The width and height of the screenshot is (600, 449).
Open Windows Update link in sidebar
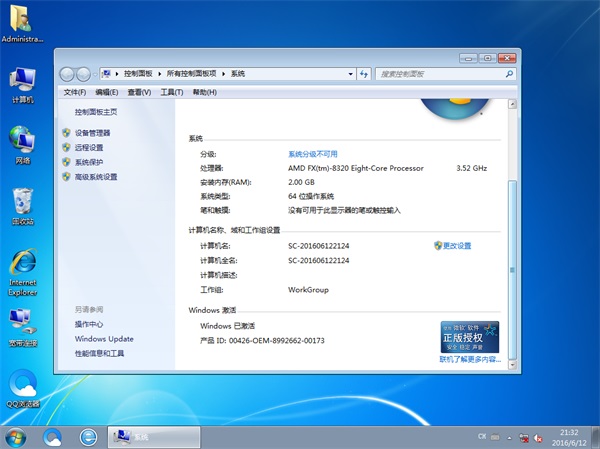[103, 339]
